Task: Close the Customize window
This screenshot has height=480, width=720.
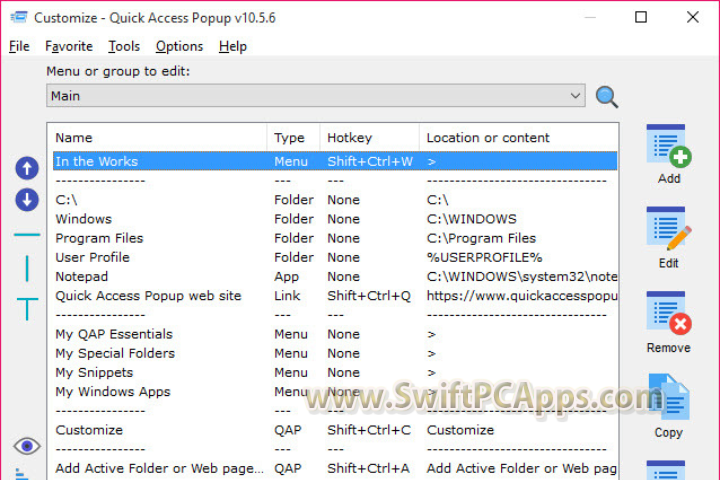Action: point(692,17)
